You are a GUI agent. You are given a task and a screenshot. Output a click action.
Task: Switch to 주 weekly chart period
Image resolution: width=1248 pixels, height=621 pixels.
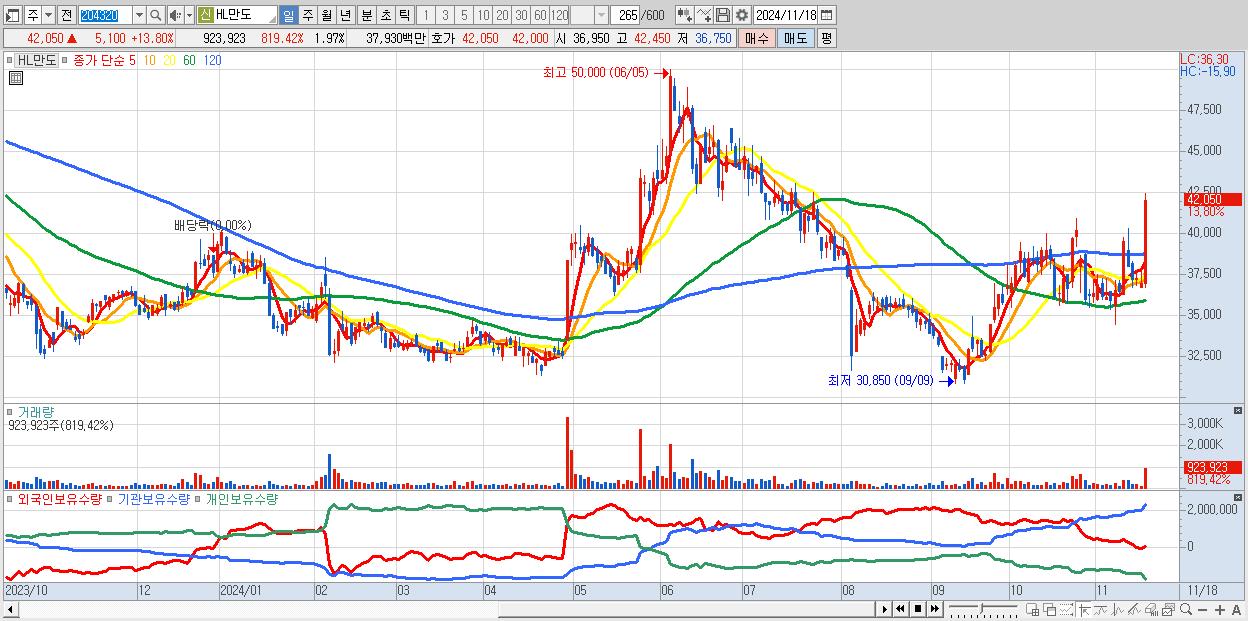(307, 15)
